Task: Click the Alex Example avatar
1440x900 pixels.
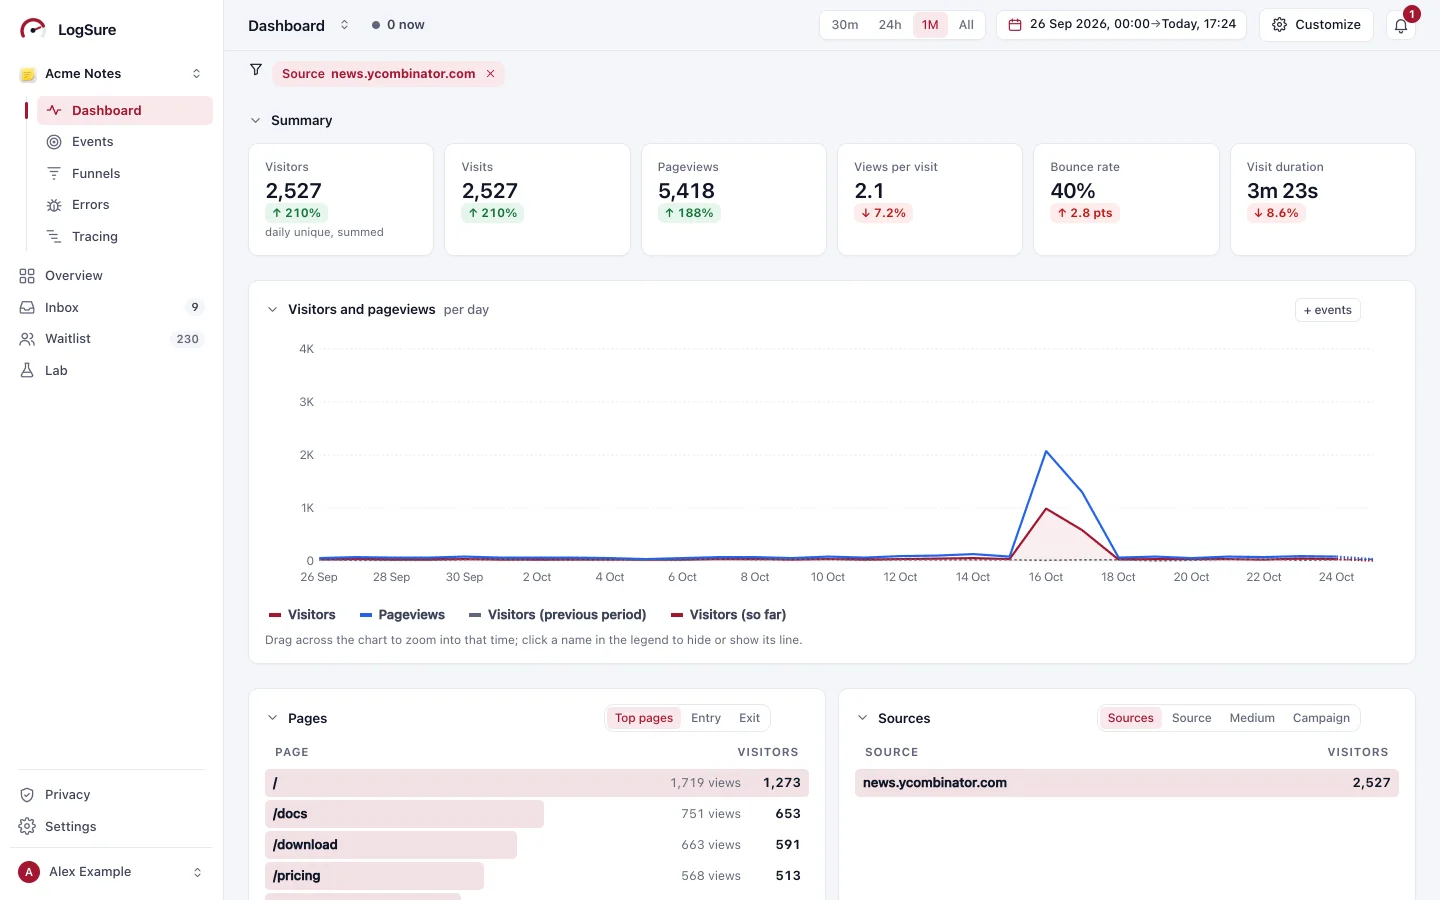Action: (x=29, y=872)
